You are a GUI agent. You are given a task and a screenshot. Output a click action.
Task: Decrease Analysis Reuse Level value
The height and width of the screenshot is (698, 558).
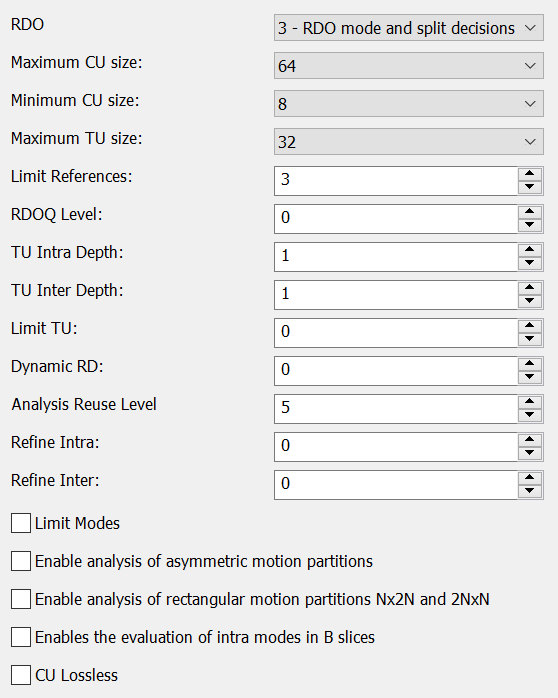pos(530,415)
